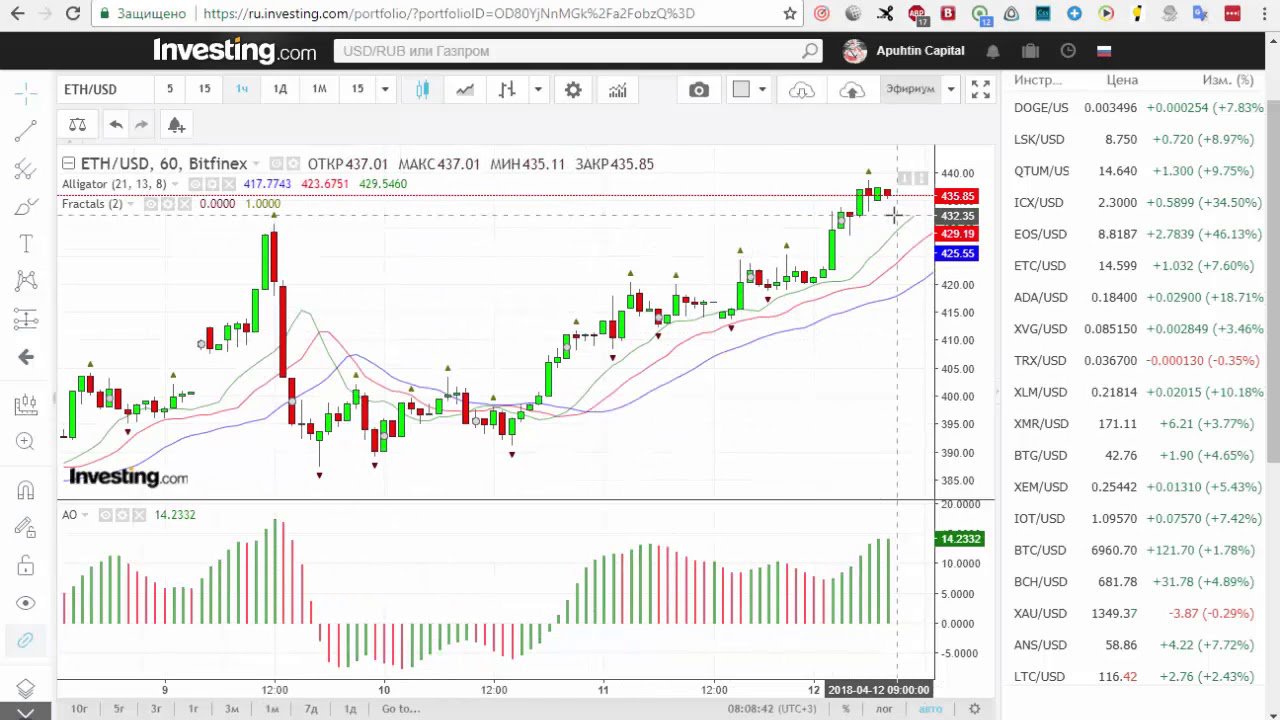Toggle лог logarithmic scale

click(x=884, y=709)
